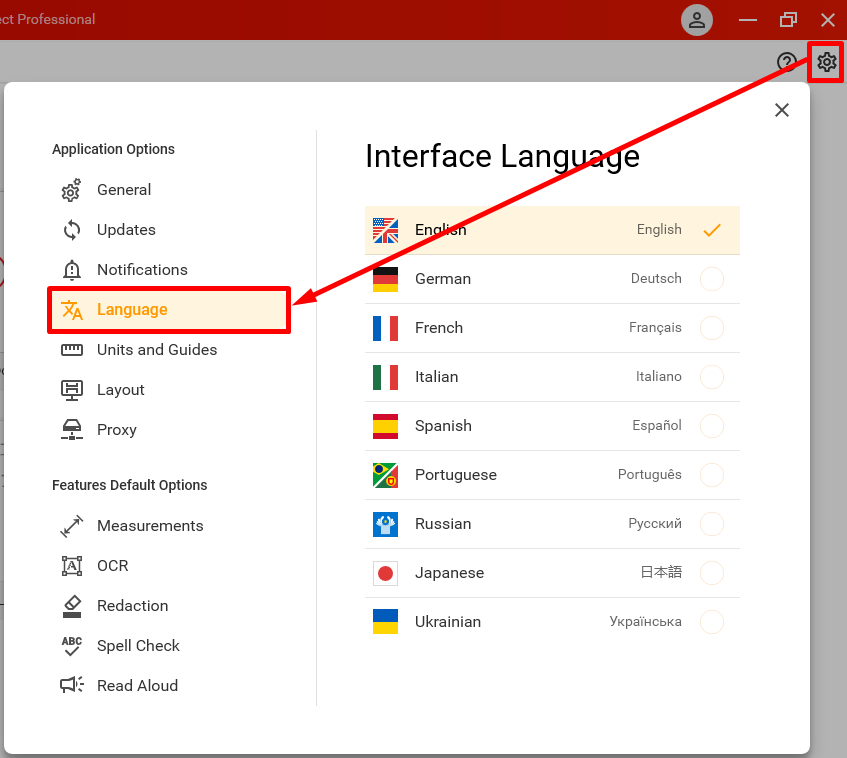847x758 pixels.
Task: Open the General settings gear icon
Action: click(x=70, y=190)
